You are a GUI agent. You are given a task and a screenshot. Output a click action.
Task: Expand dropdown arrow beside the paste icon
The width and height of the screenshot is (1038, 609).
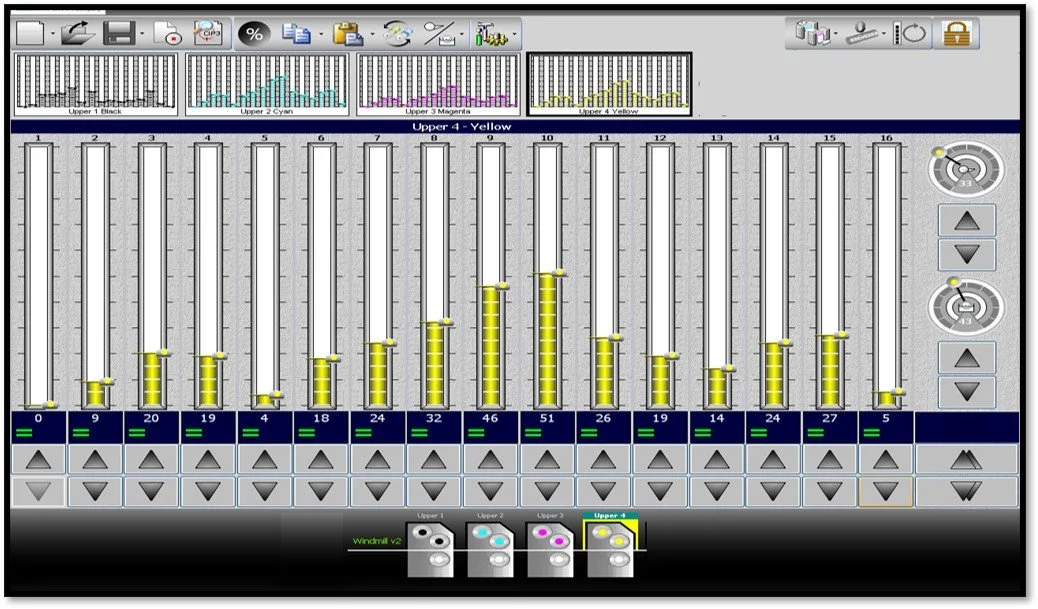(372, 34)
